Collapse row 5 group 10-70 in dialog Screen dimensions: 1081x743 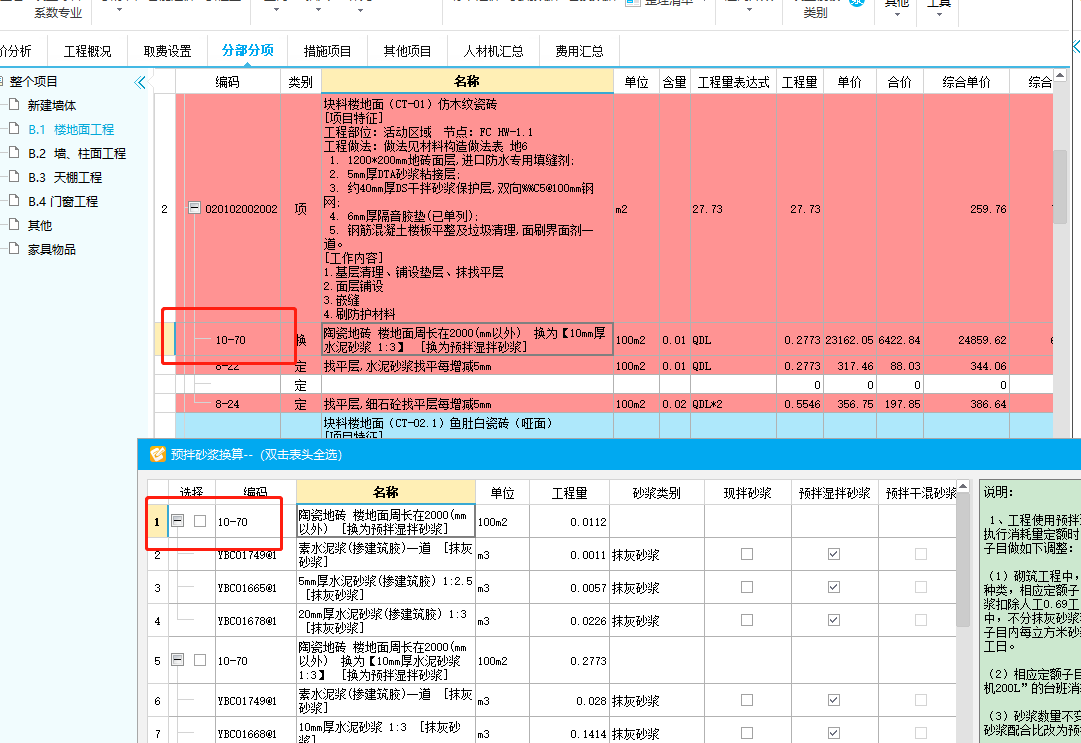click(x=178, y=660)
